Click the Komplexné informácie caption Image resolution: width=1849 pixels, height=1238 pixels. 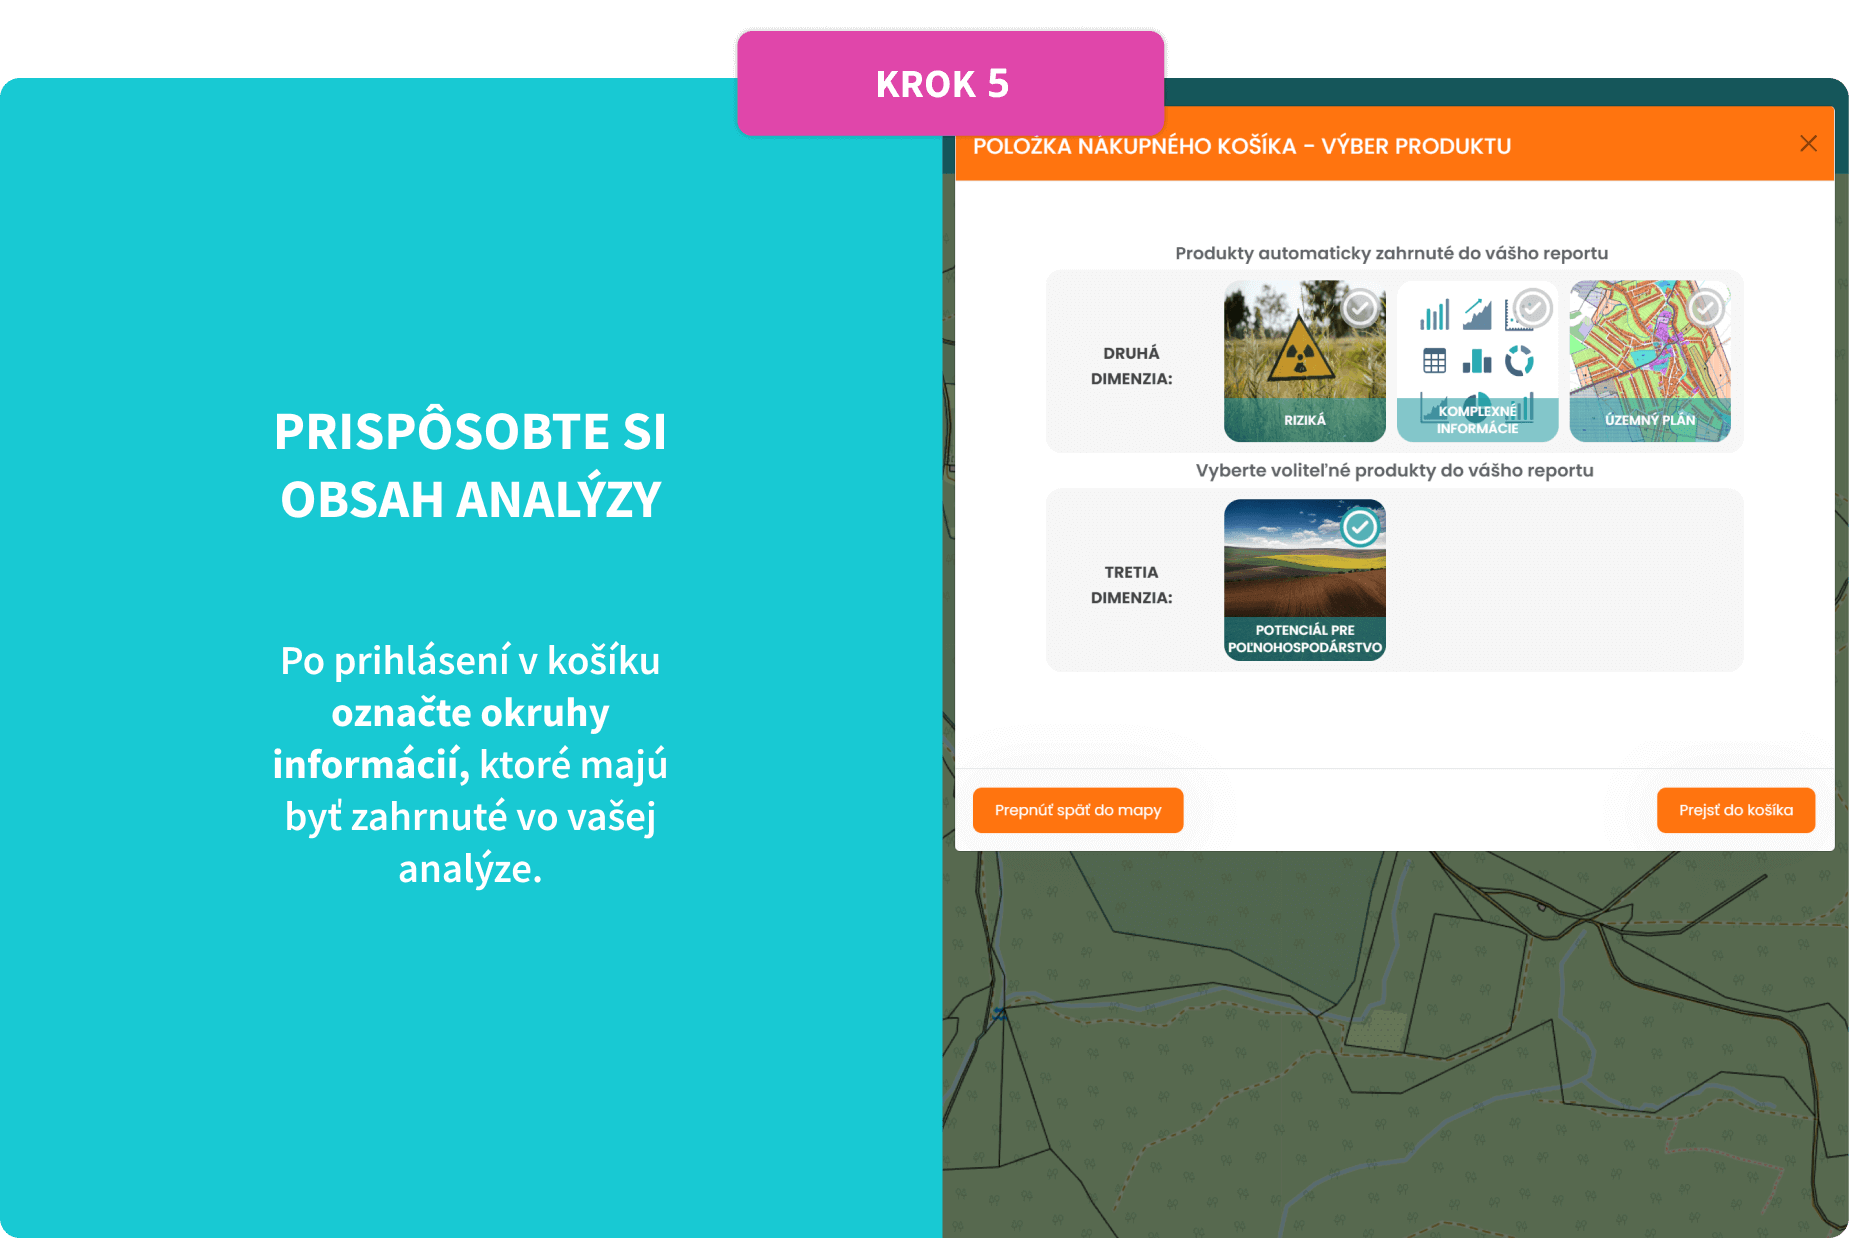(x=1477, y=420)
